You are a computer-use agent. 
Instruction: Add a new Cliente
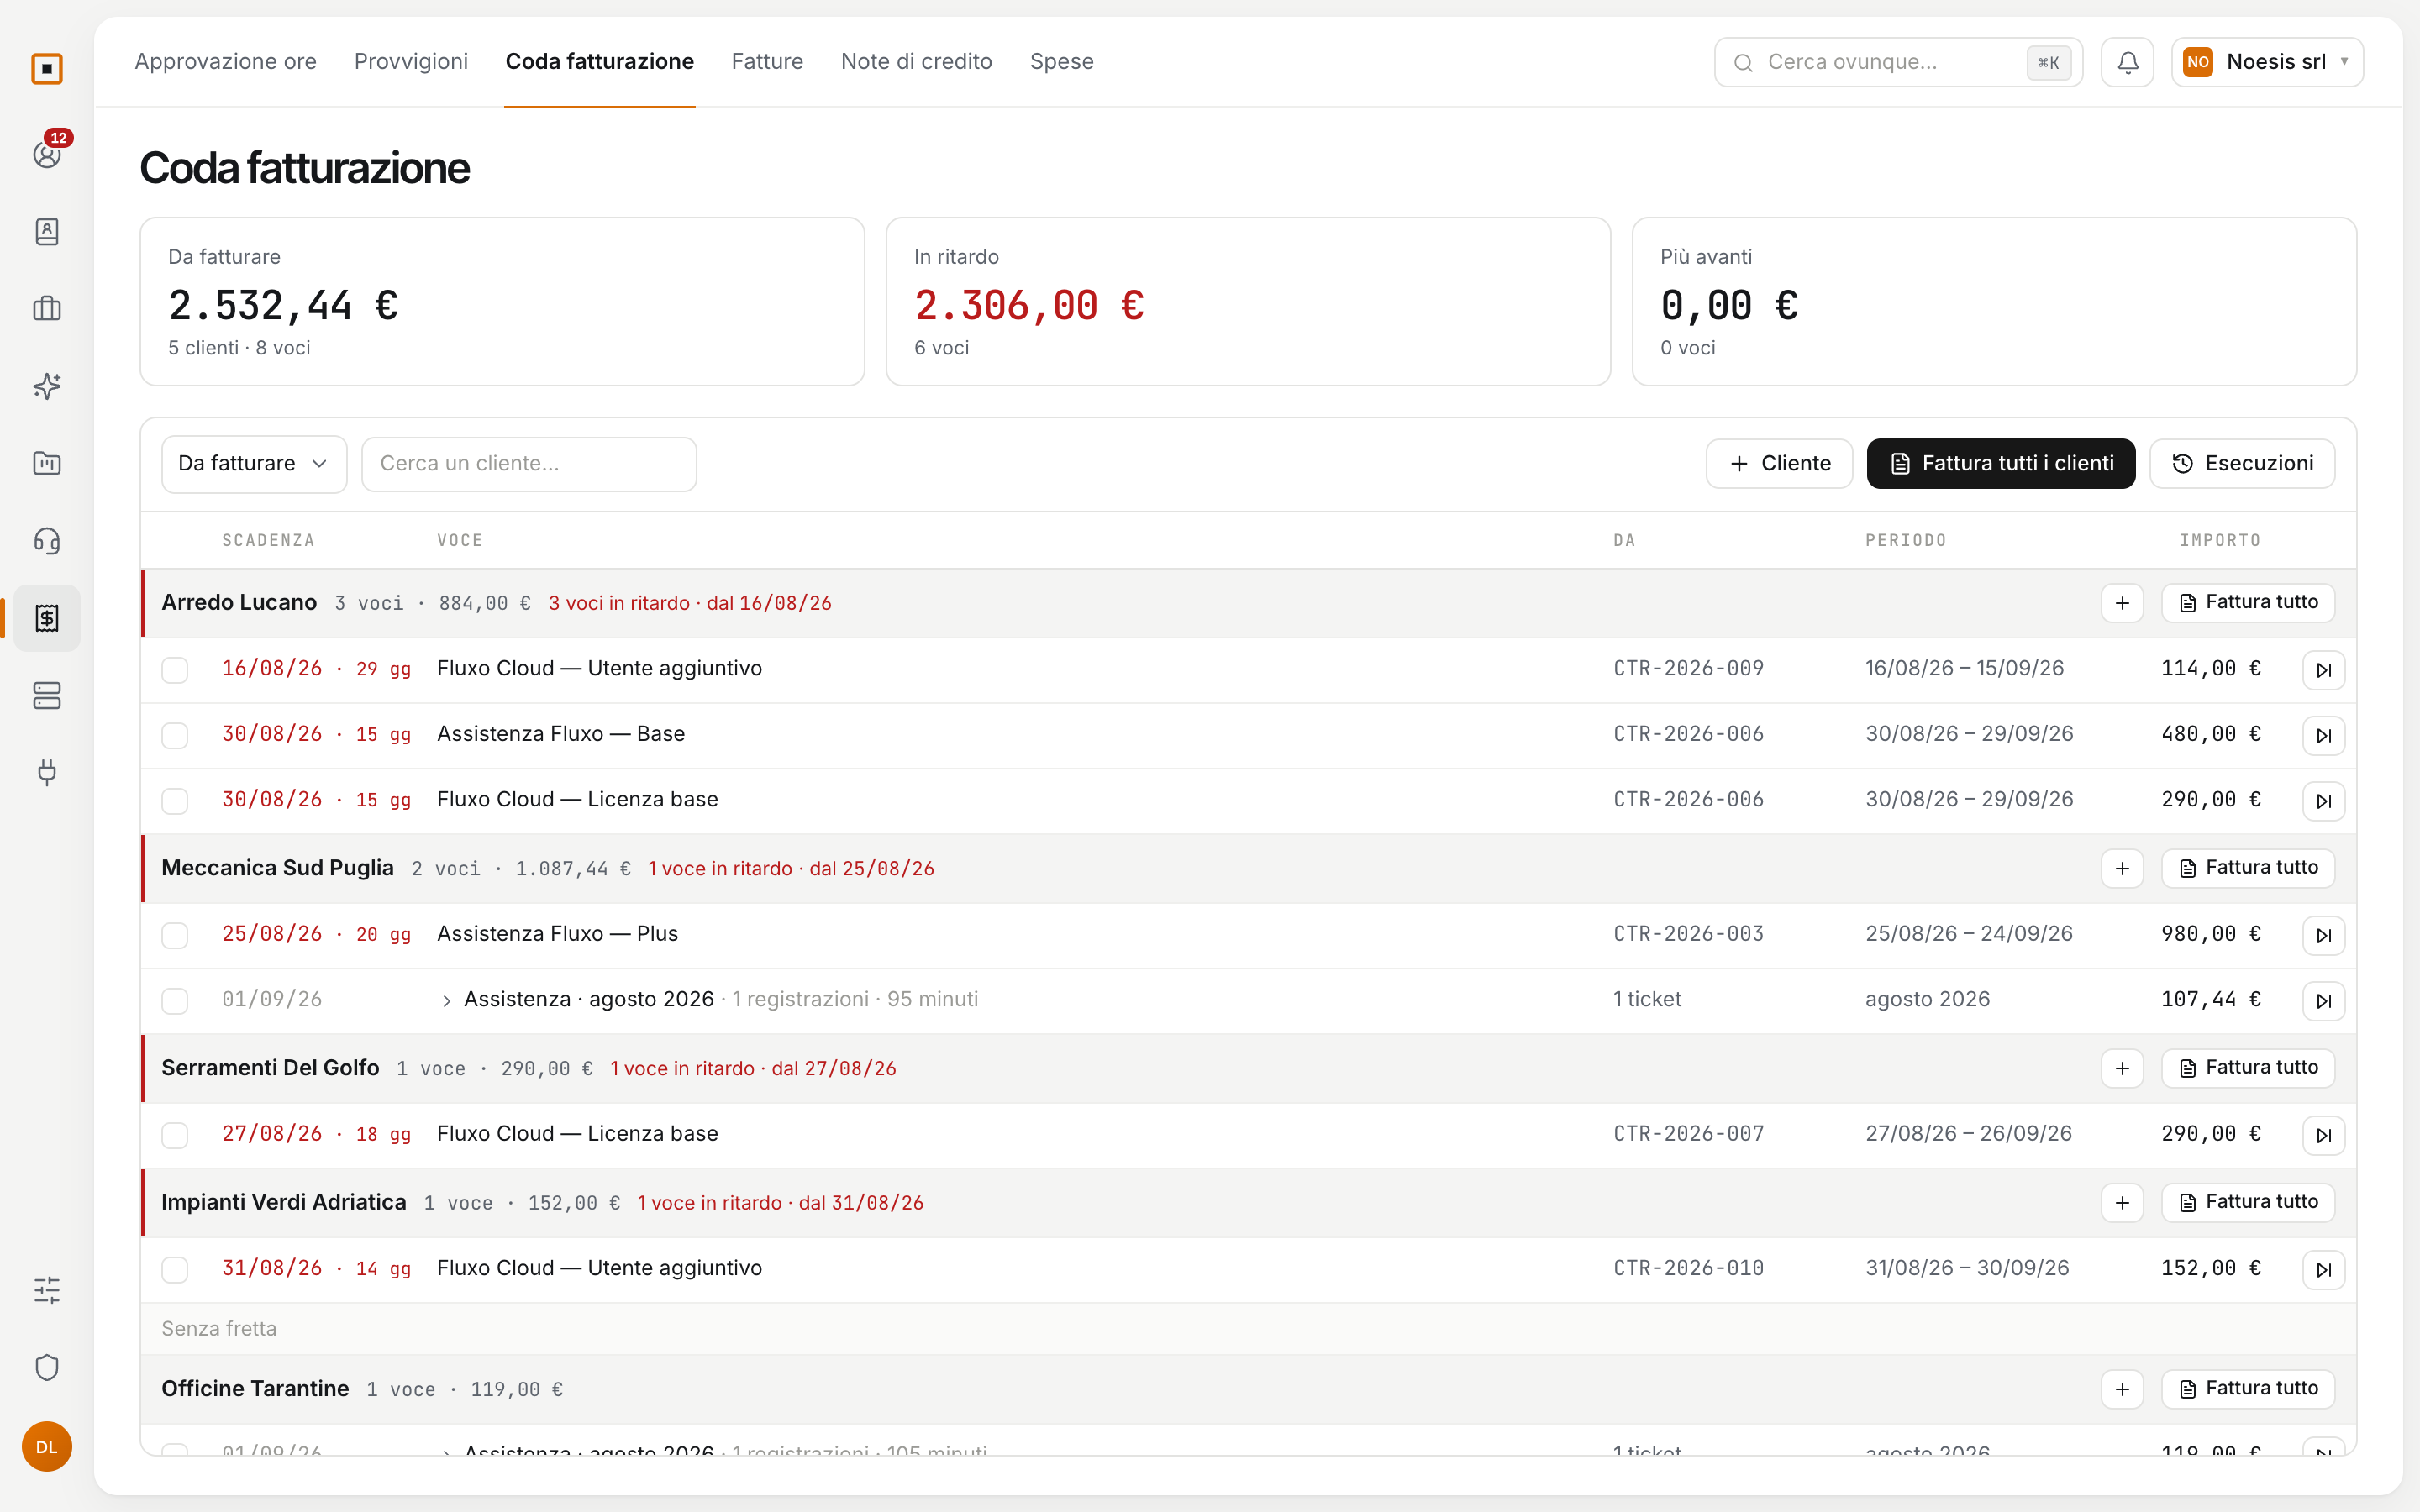click(x=1779, y=464)
